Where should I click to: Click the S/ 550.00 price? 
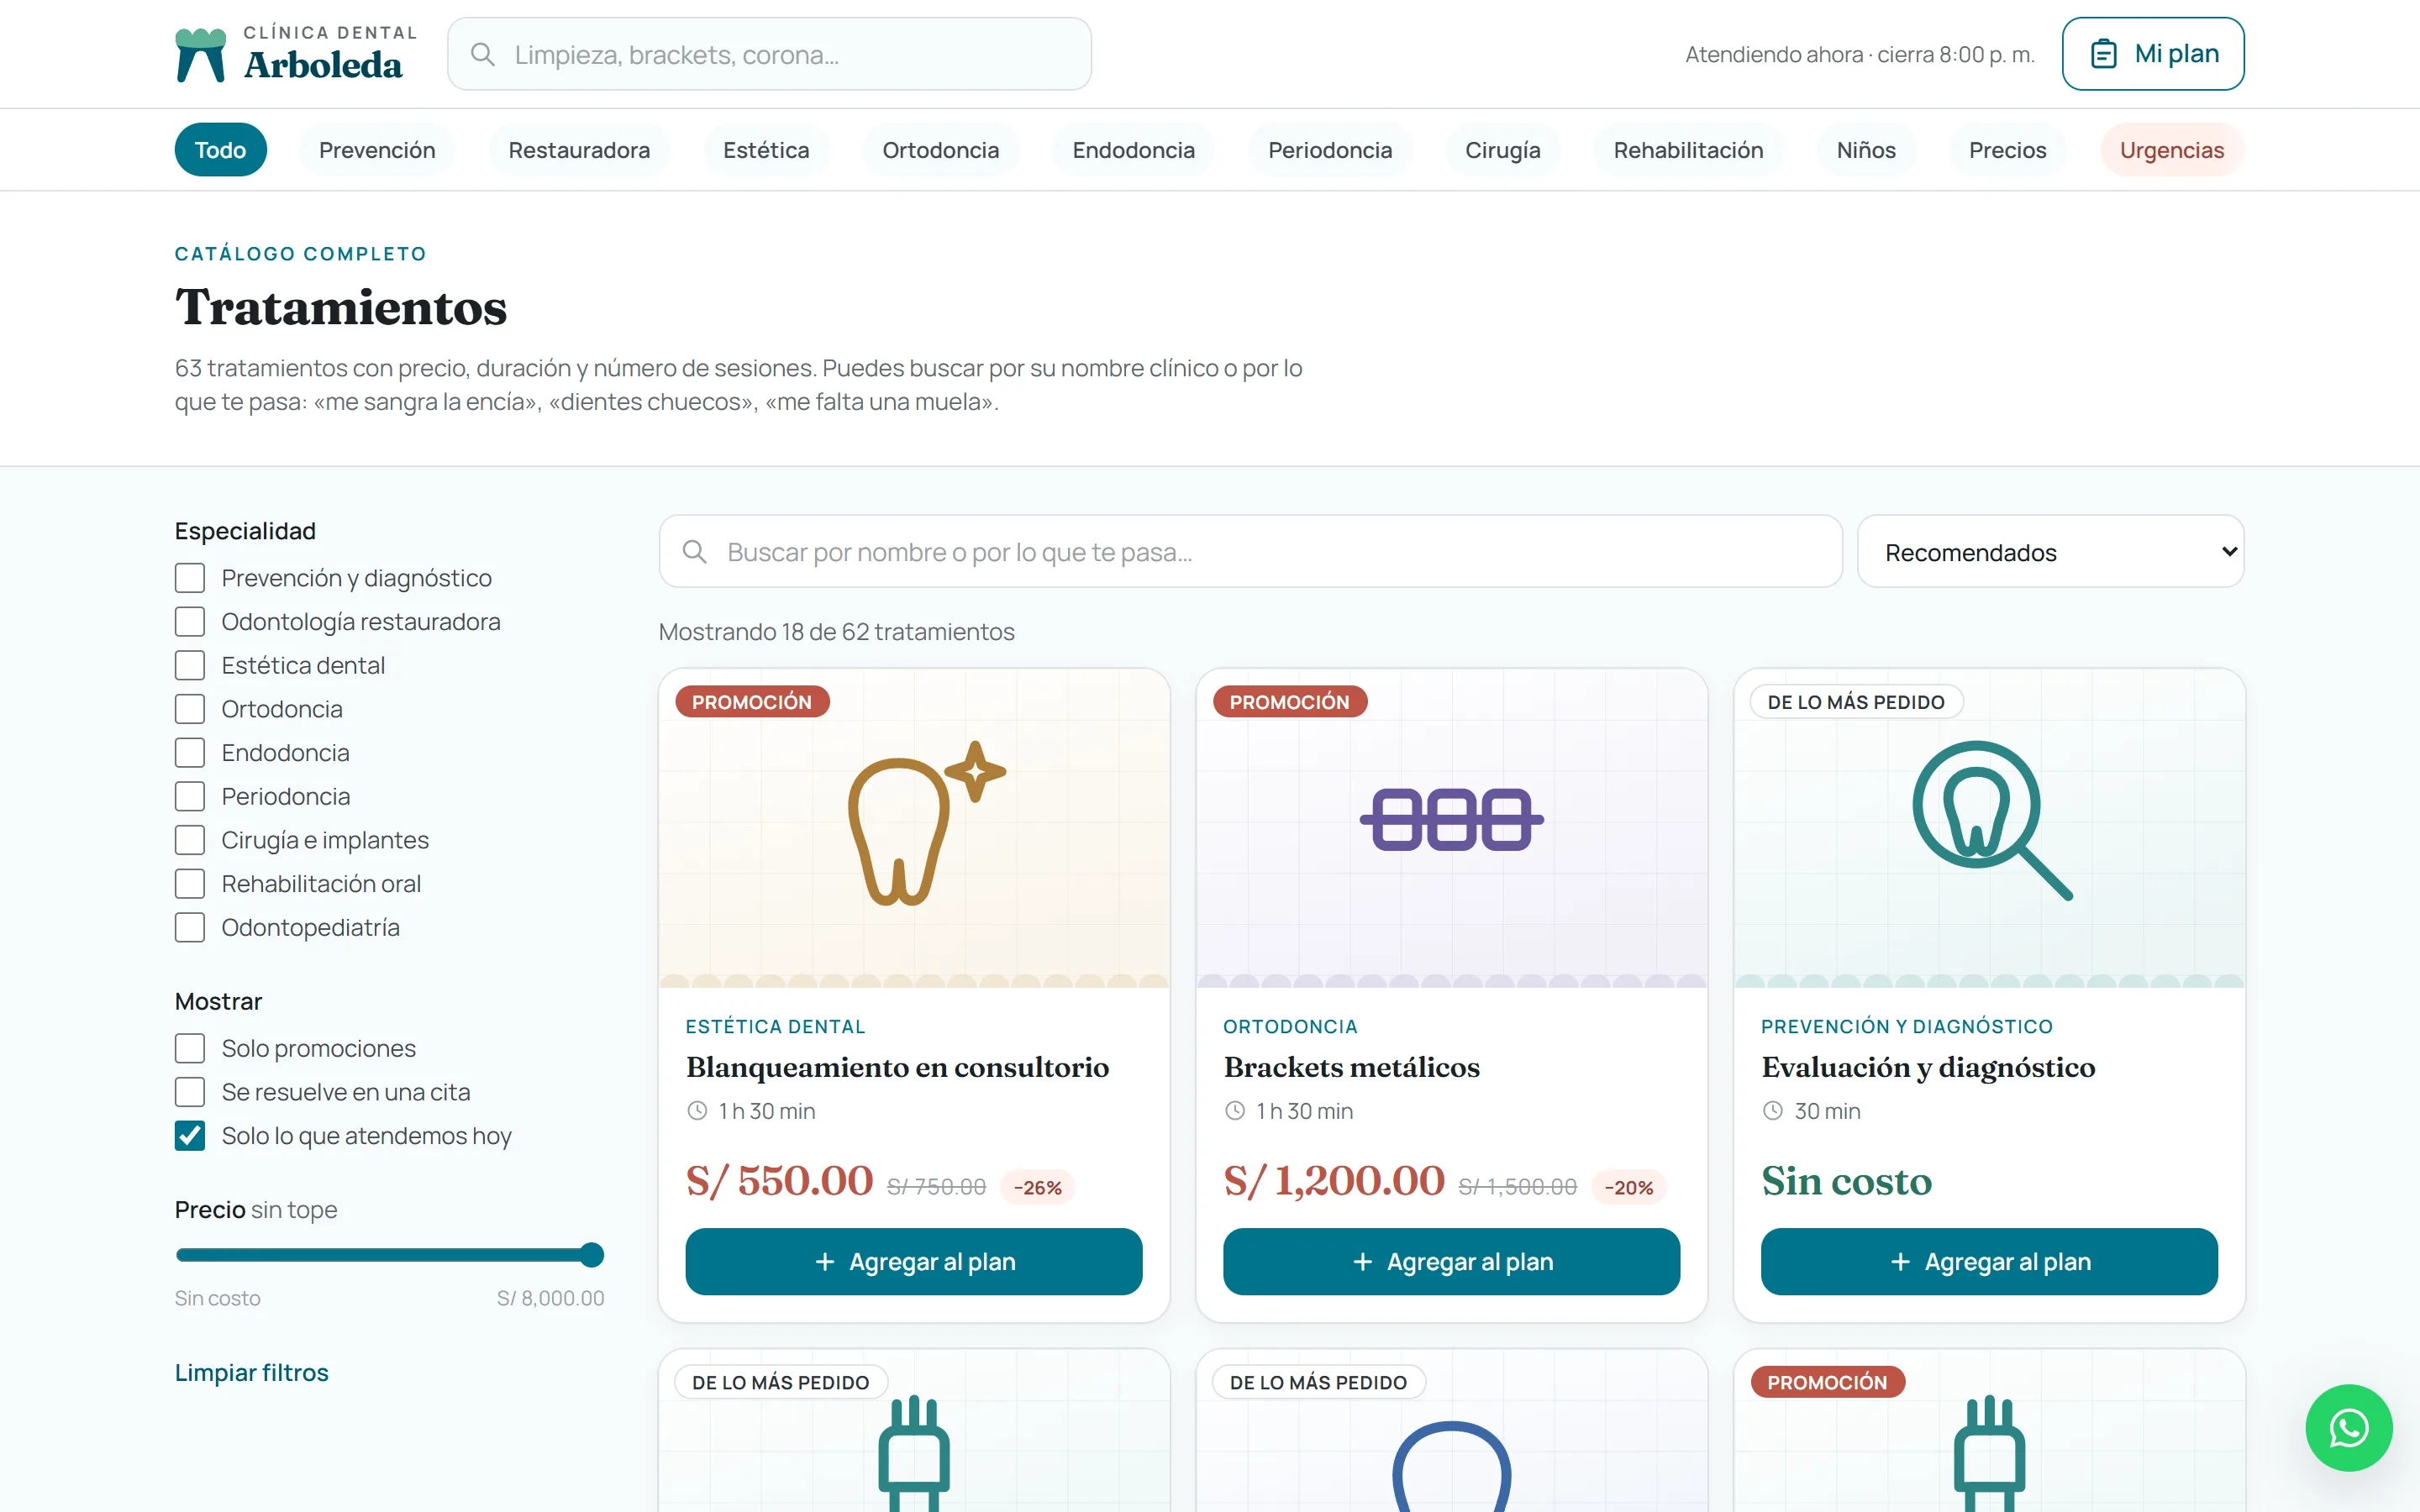(x=779, y=1181)
